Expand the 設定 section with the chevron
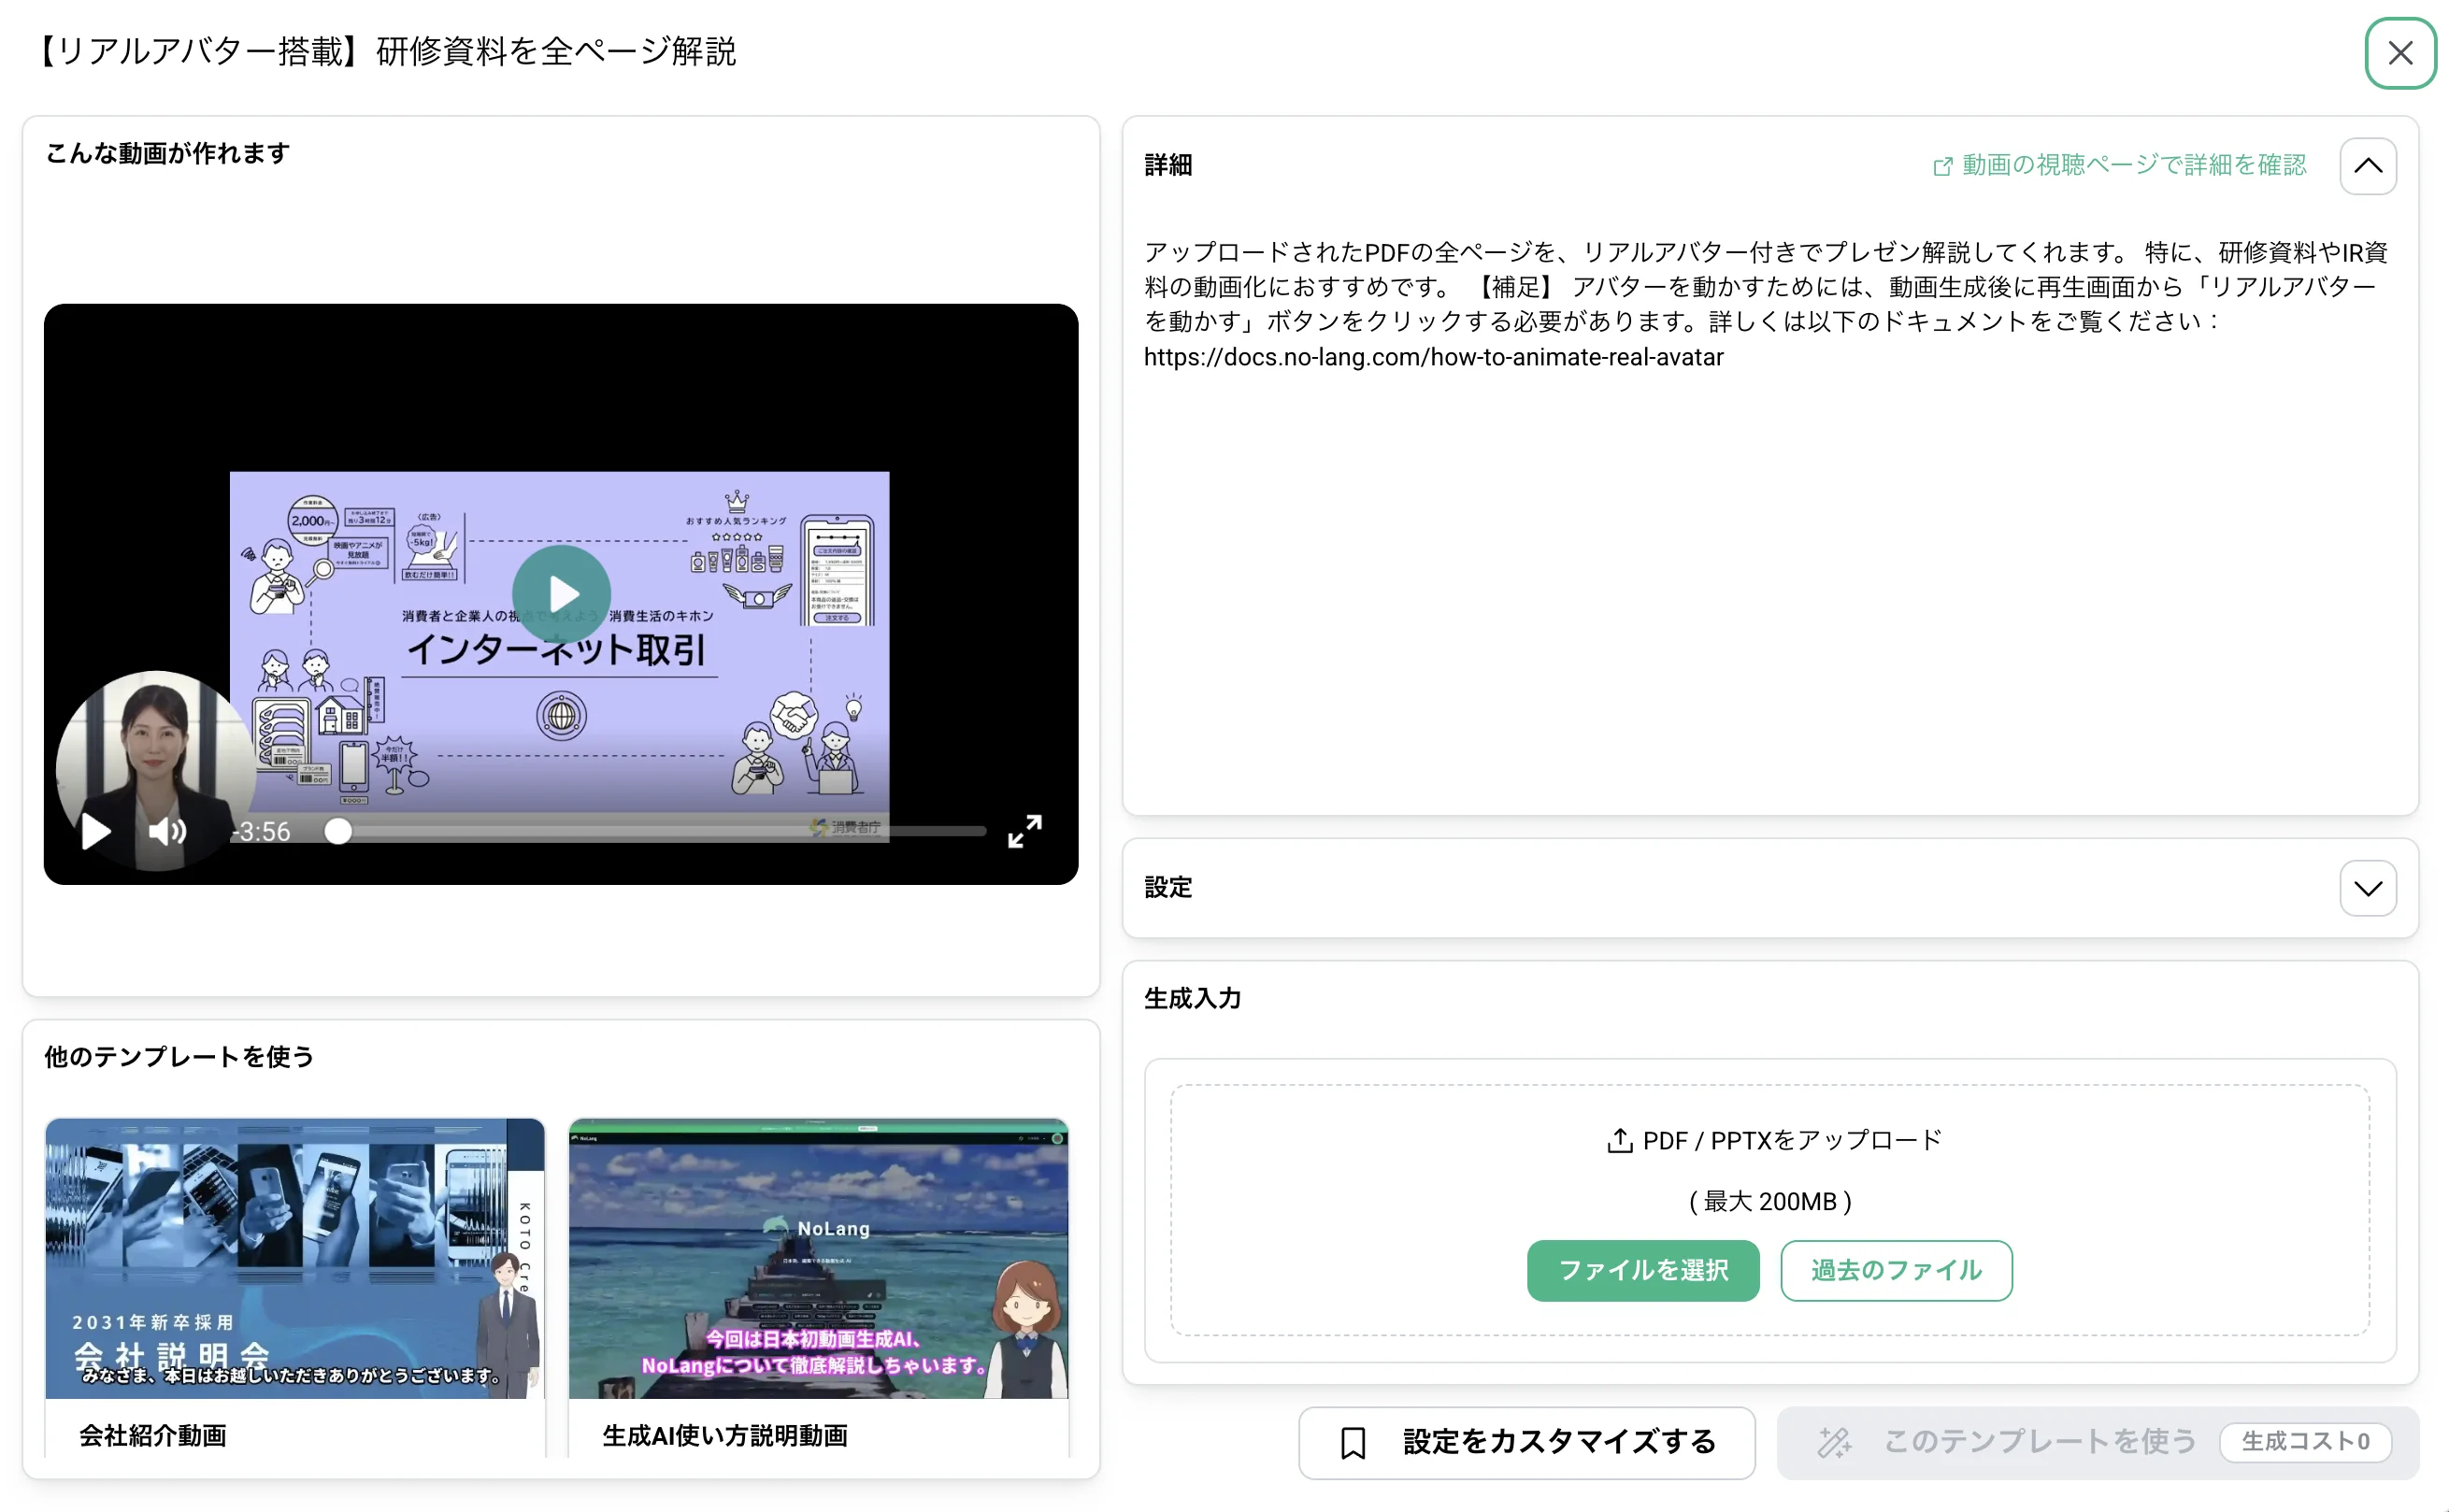Screen dimensions: 2449x1512 pyautogui.click(x=2367, y=888)
